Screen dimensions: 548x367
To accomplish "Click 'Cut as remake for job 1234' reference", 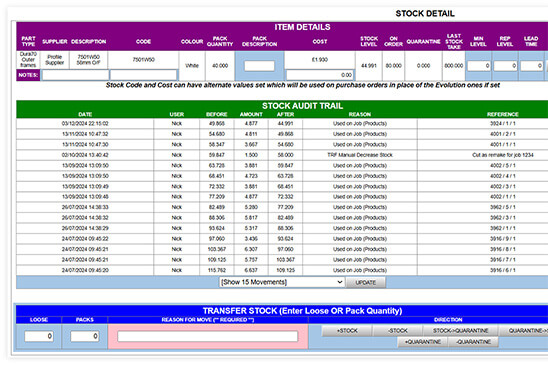I will click(503, 155).
